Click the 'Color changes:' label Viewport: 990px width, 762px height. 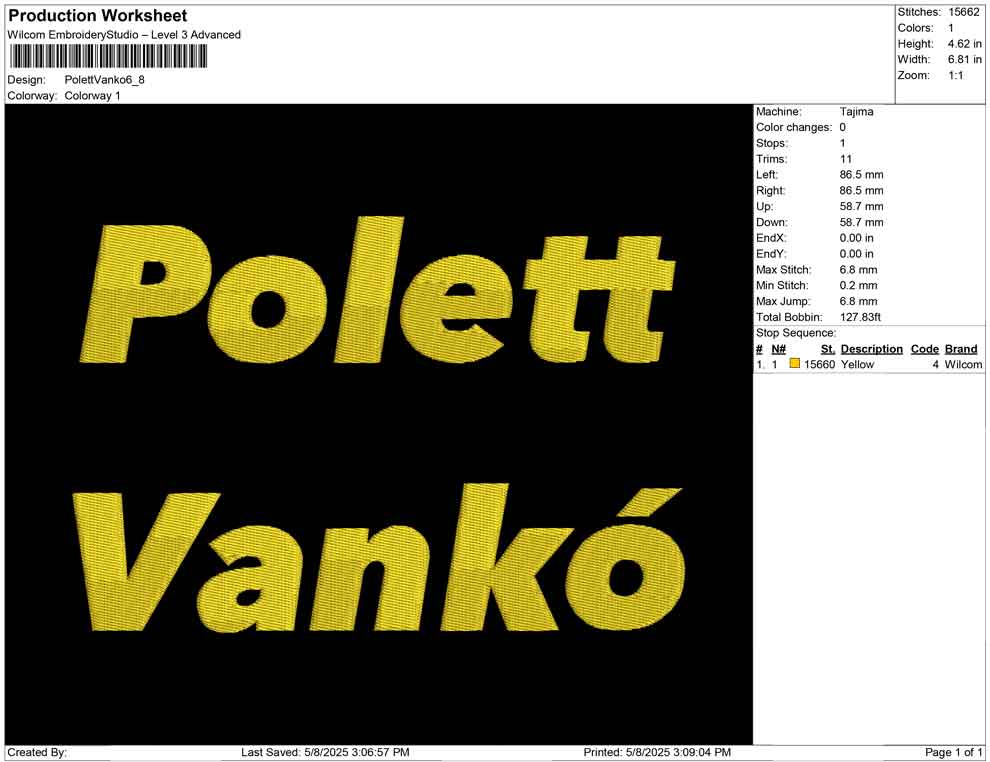pyautogui.click(x=794, y=128)
